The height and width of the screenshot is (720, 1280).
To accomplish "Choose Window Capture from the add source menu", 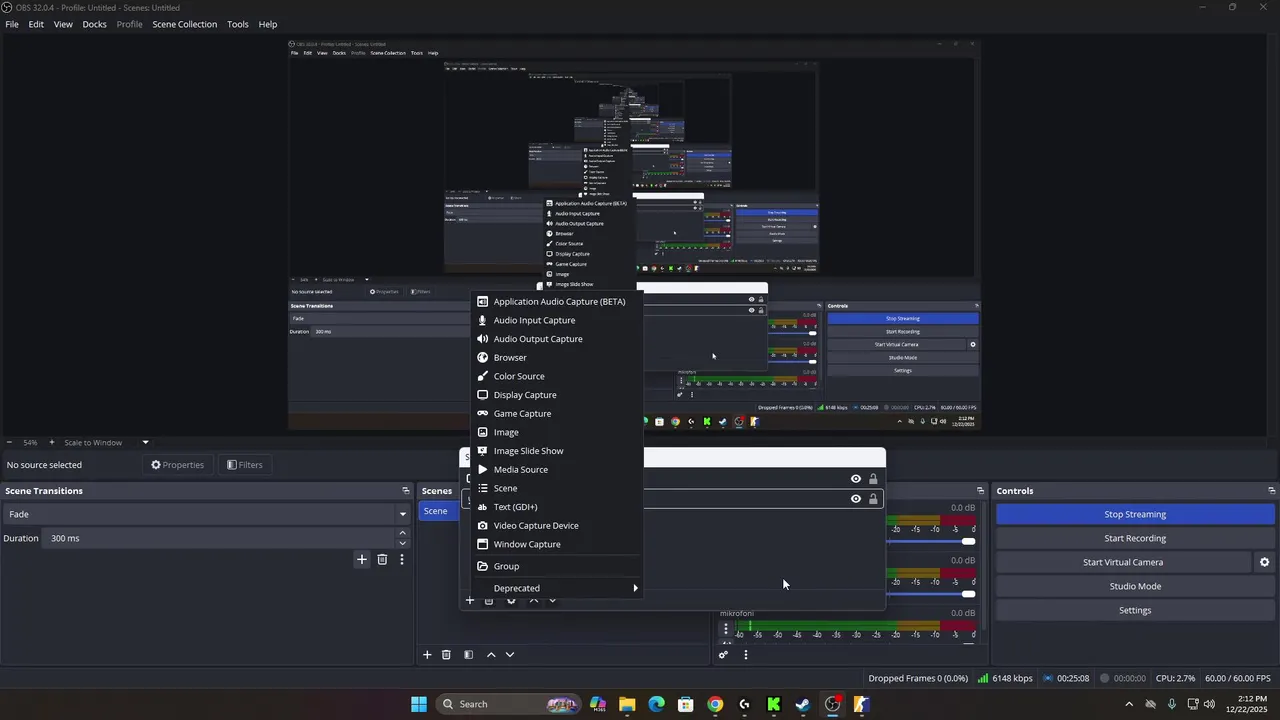I will click(557, 544).
